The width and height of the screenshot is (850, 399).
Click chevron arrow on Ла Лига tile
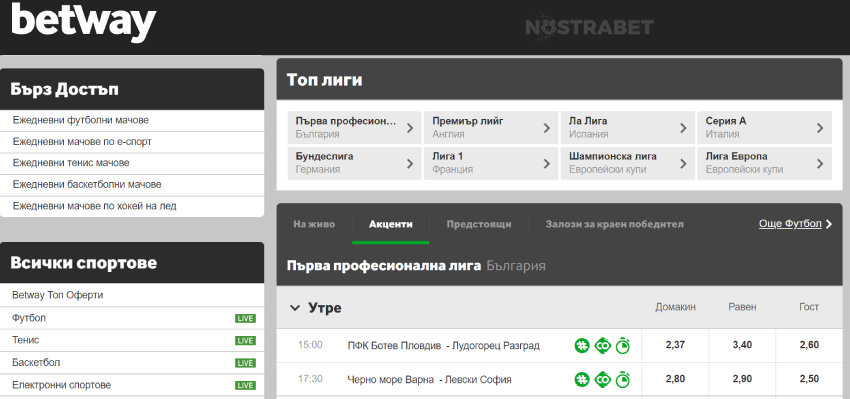(x=683, y=128)
